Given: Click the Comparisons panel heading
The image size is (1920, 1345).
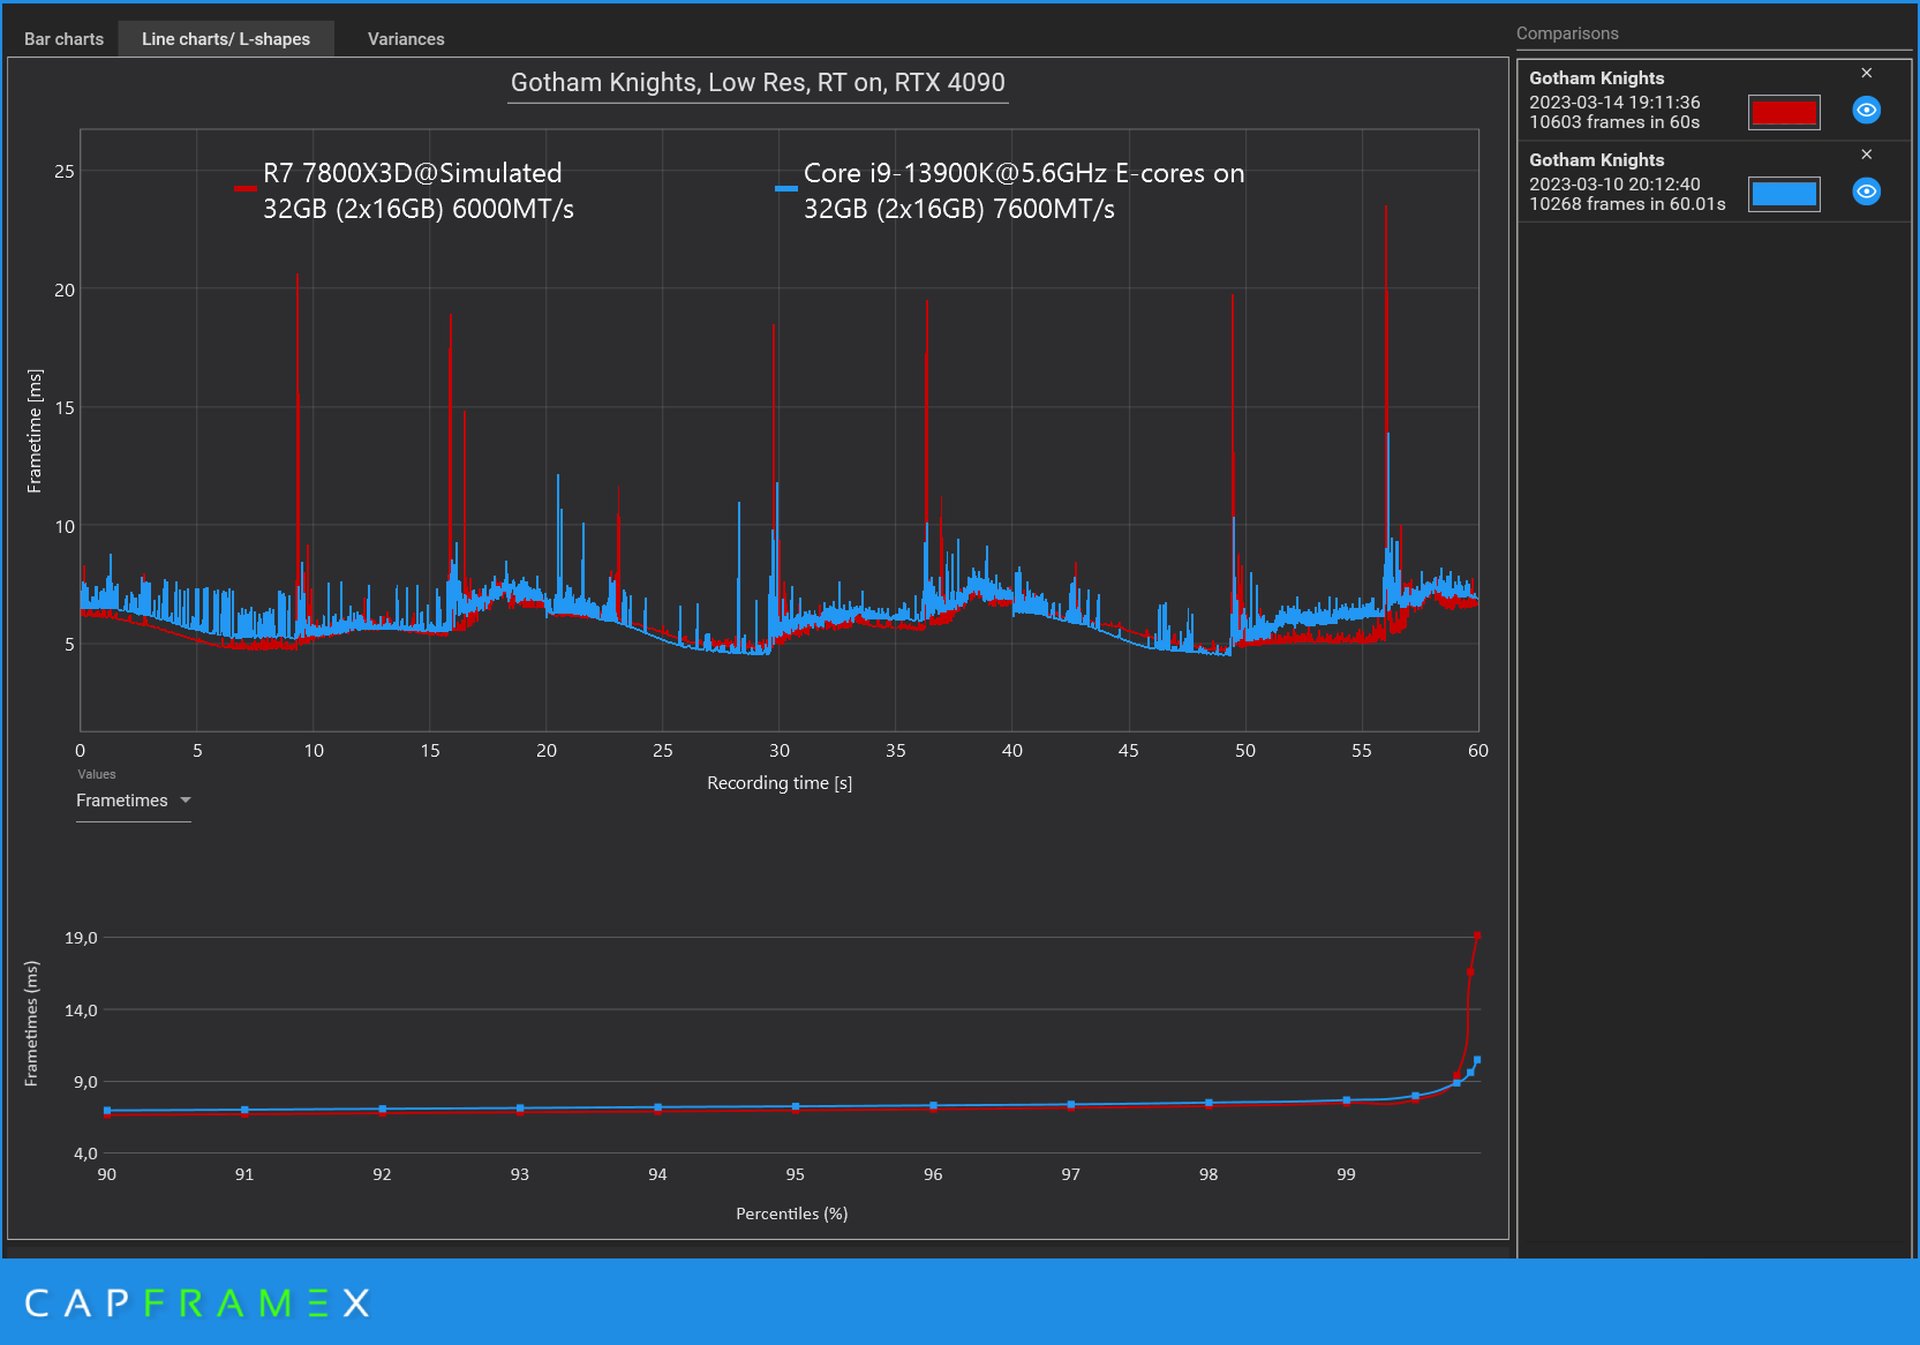Looking at the screenshot, I should tap(1567, 33).
